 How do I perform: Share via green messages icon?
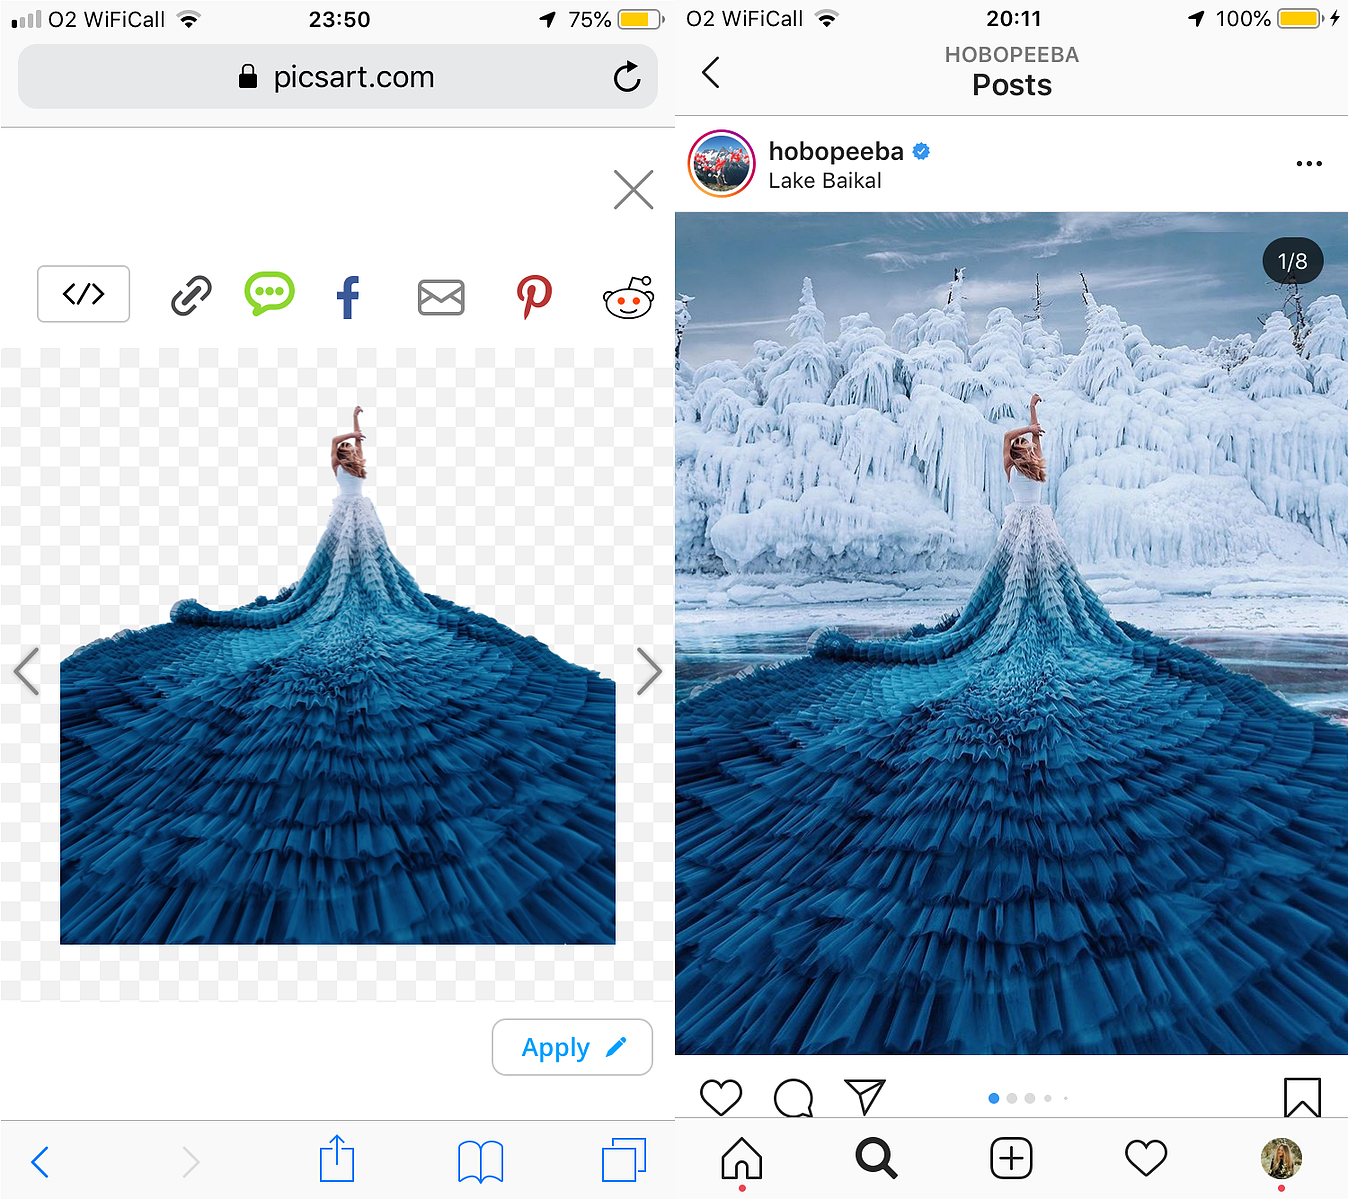(x=269, y=294)
